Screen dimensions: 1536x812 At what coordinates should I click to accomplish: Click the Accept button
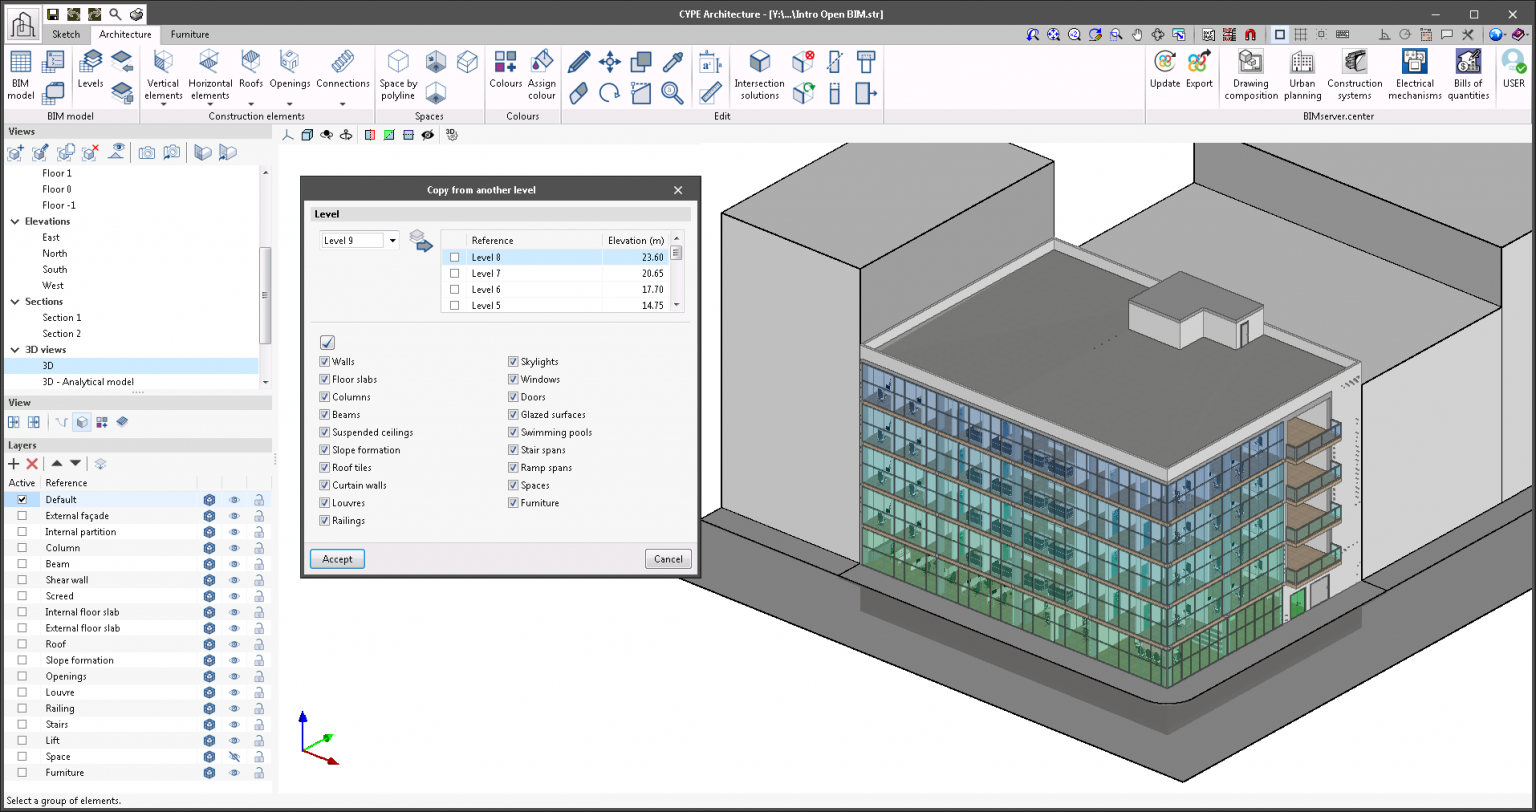[x=337, y=559]
